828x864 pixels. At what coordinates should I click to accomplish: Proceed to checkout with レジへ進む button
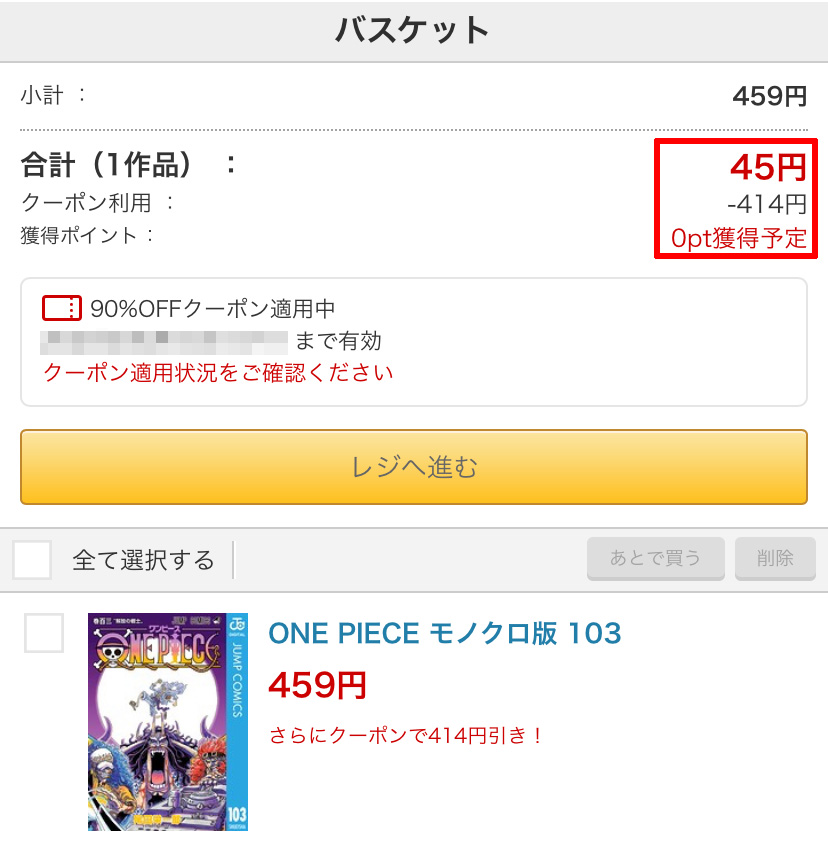(414, 467)
